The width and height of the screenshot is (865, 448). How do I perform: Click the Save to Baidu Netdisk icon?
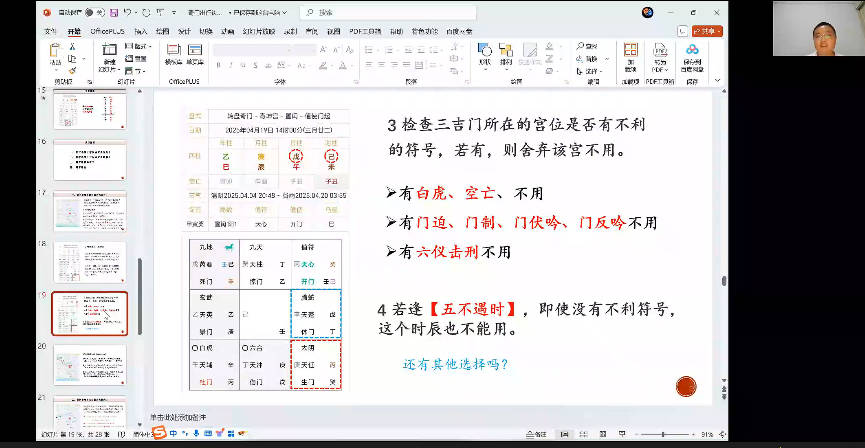pyautogui.click(x=692, y=55)
